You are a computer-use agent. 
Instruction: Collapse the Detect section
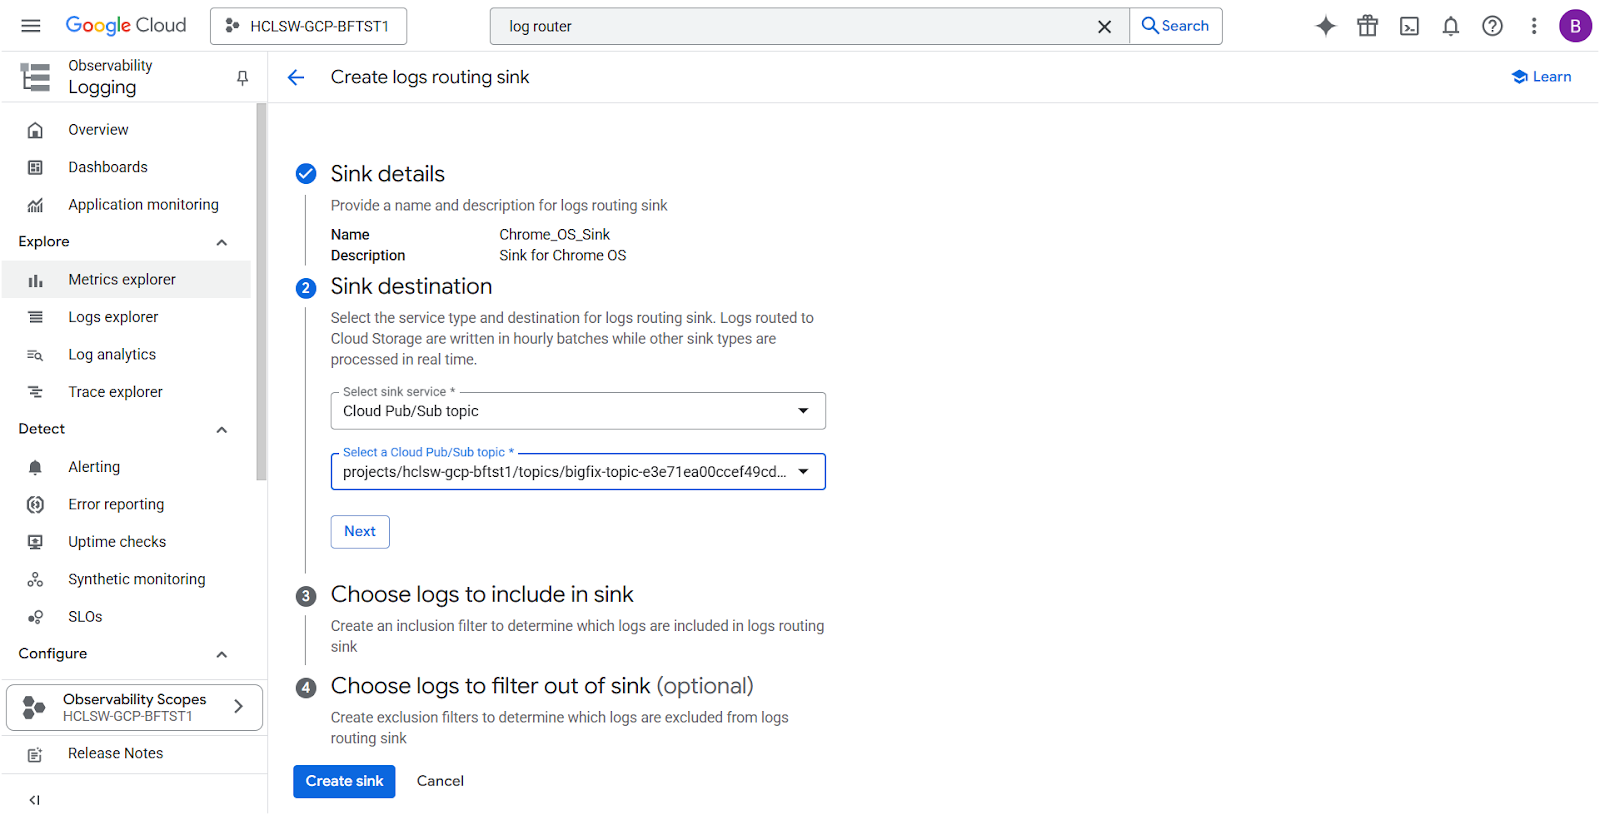tap(222, 429)
